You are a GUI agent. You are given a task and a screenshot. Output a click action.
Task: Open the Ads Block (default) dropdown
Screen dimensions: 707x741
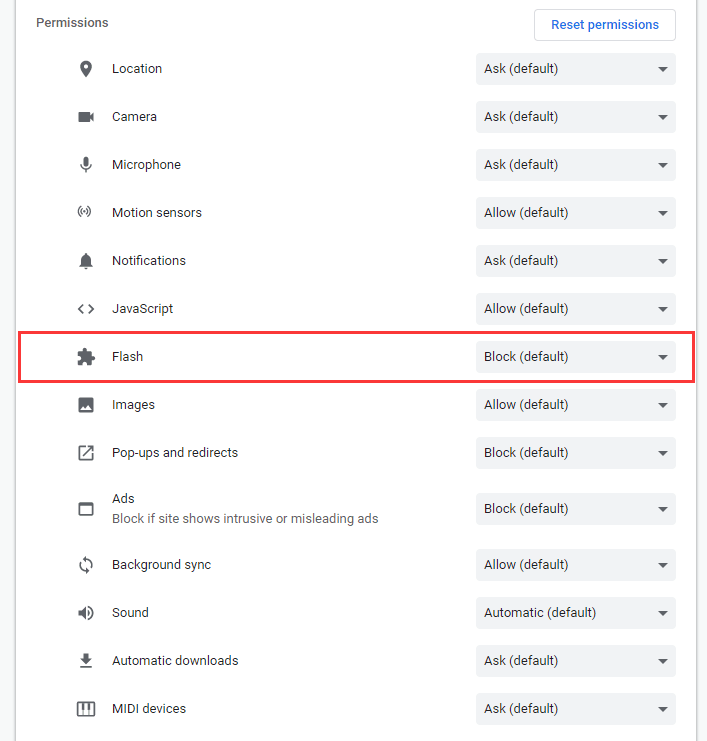click(x=576, y=509)
